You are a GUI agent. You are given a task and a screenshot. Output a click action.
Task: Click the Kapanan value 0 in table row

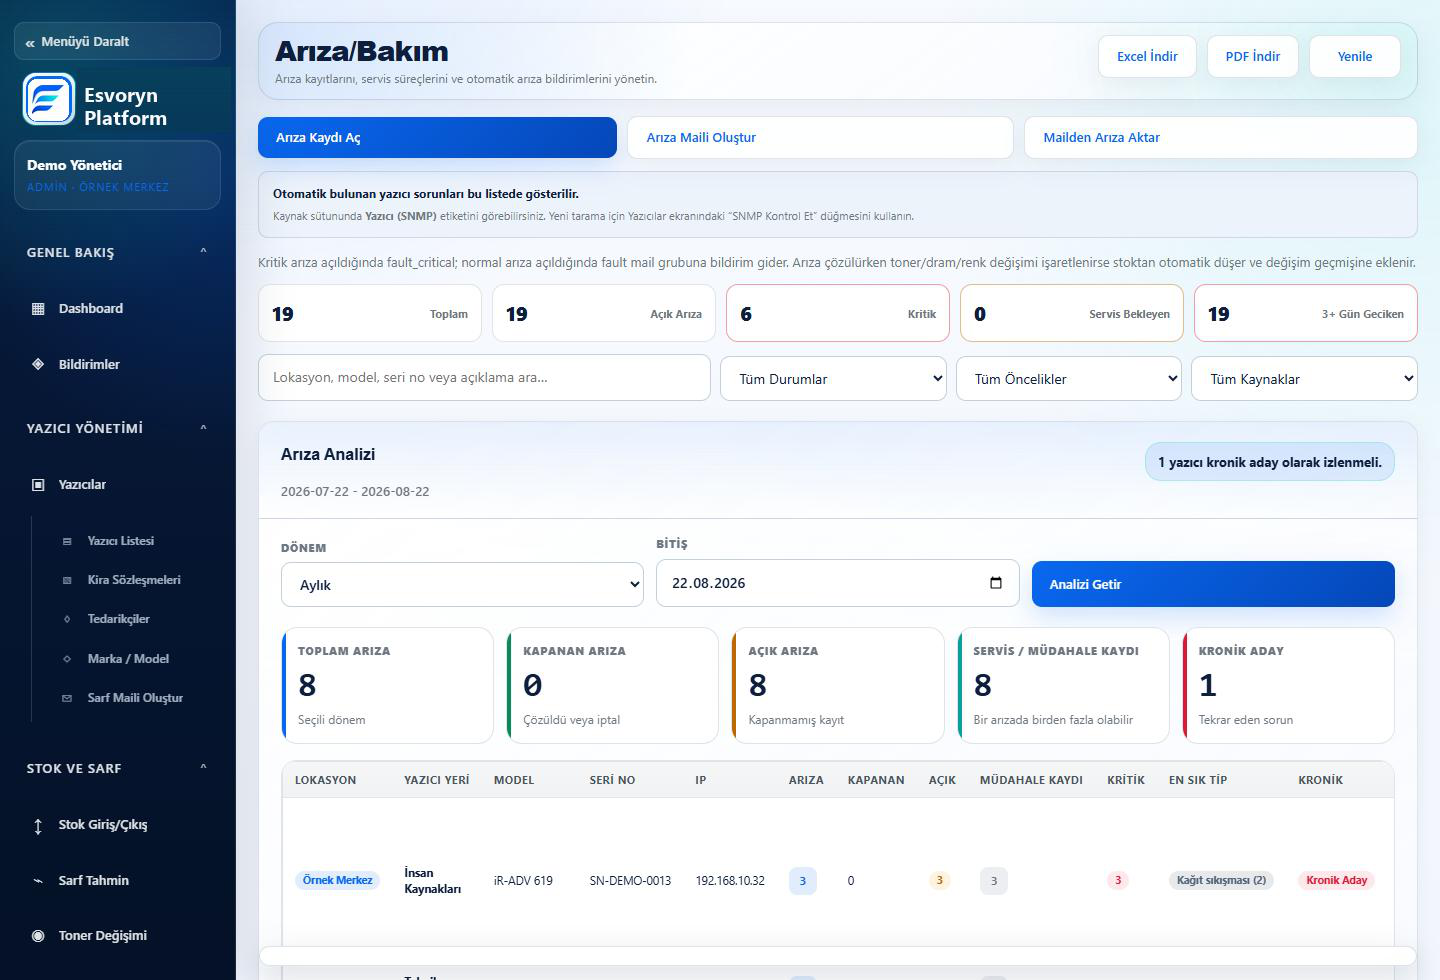851,881
